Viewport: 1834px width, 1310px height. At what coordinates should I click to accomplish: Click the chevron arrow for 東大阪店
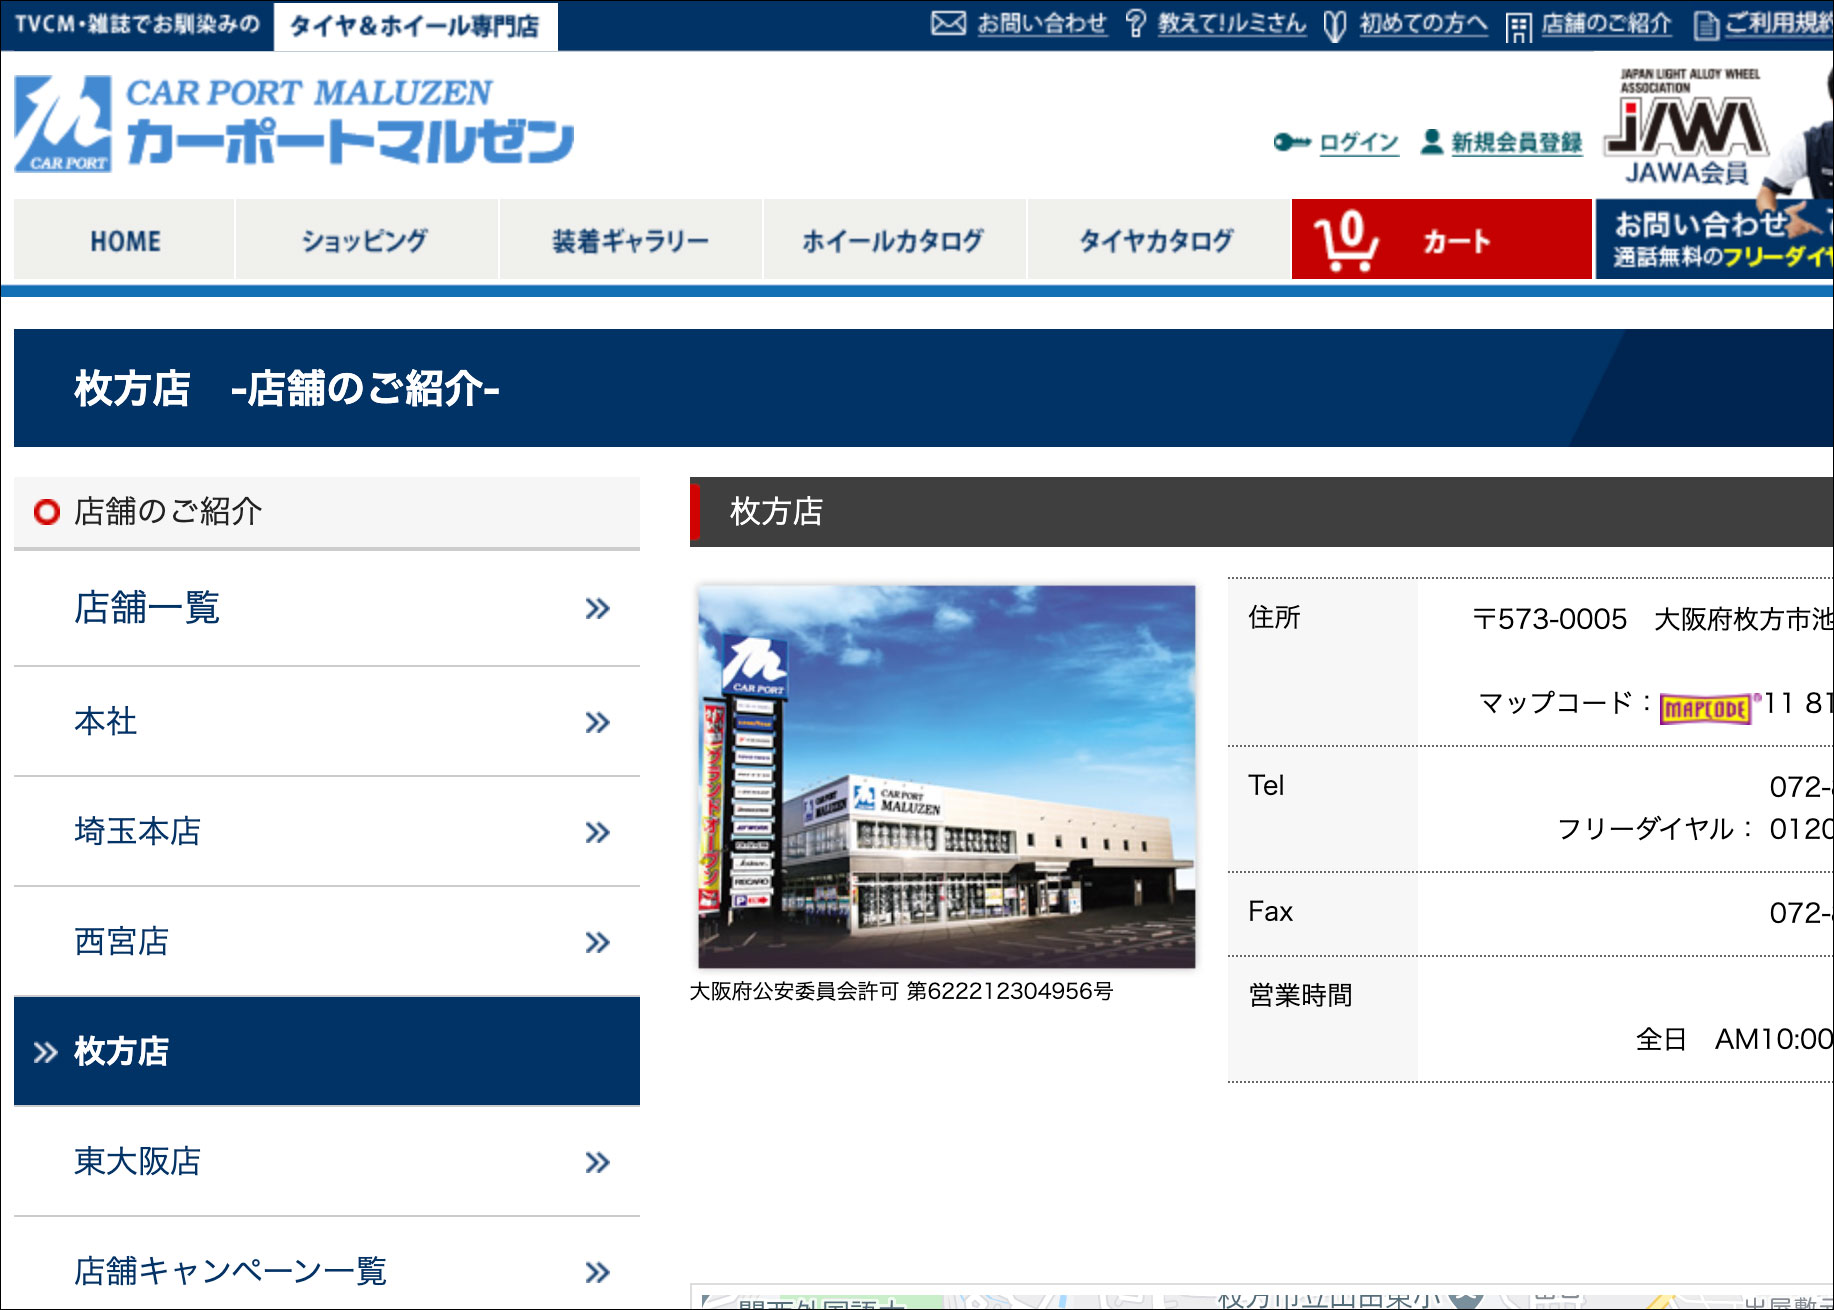[x=597, y=1162]
